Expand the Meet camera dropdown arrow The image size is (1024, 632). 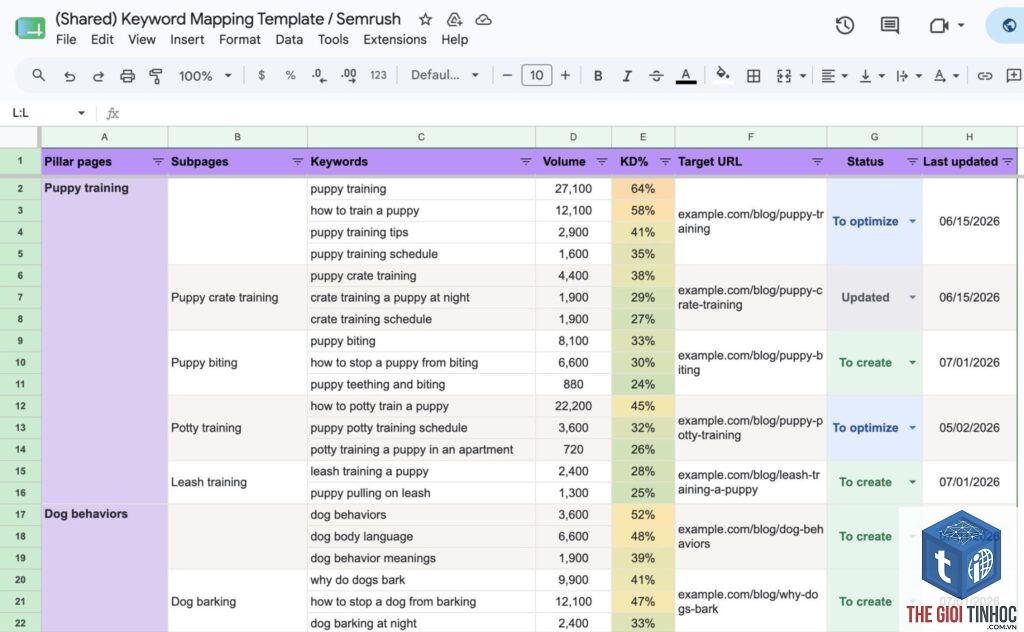(961, 25)
